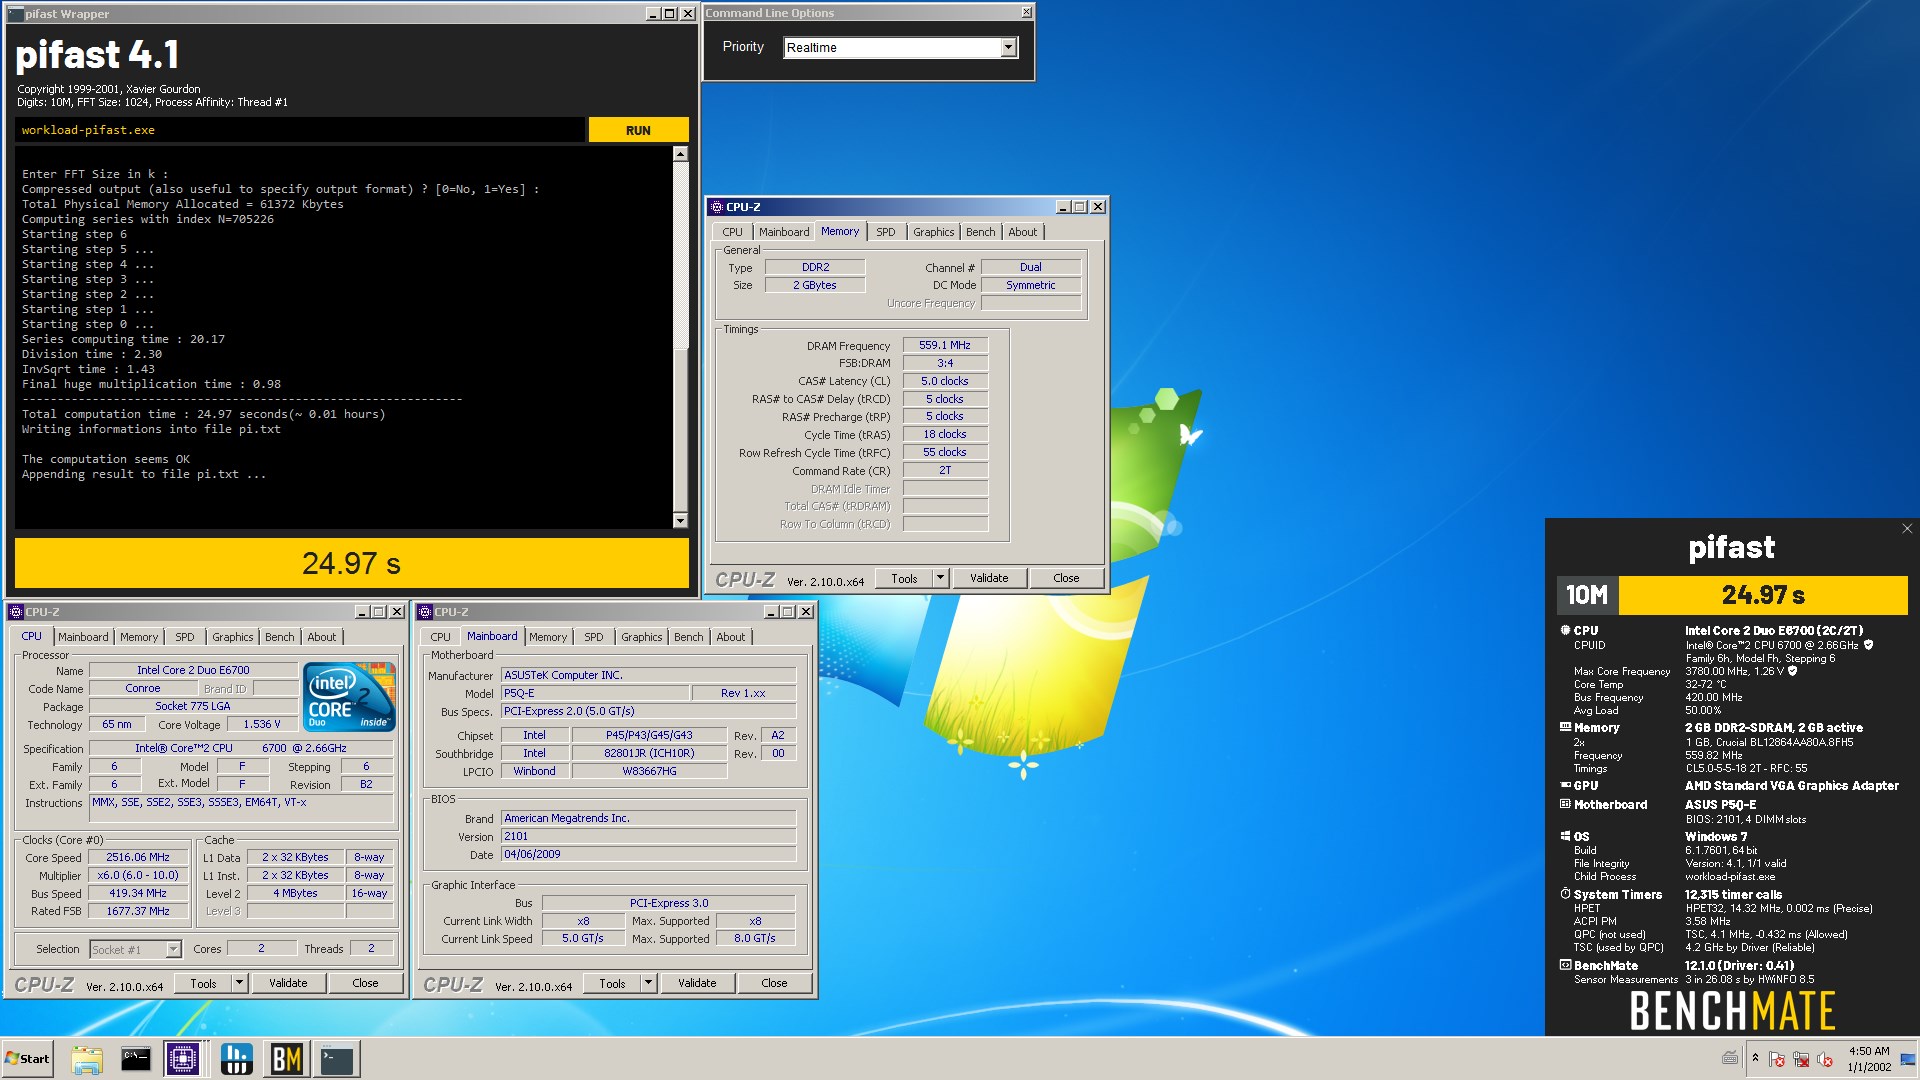Select CPU tab in CPU-Z Mainboard window
The image size is (1920, 1080).
point(440,637)
